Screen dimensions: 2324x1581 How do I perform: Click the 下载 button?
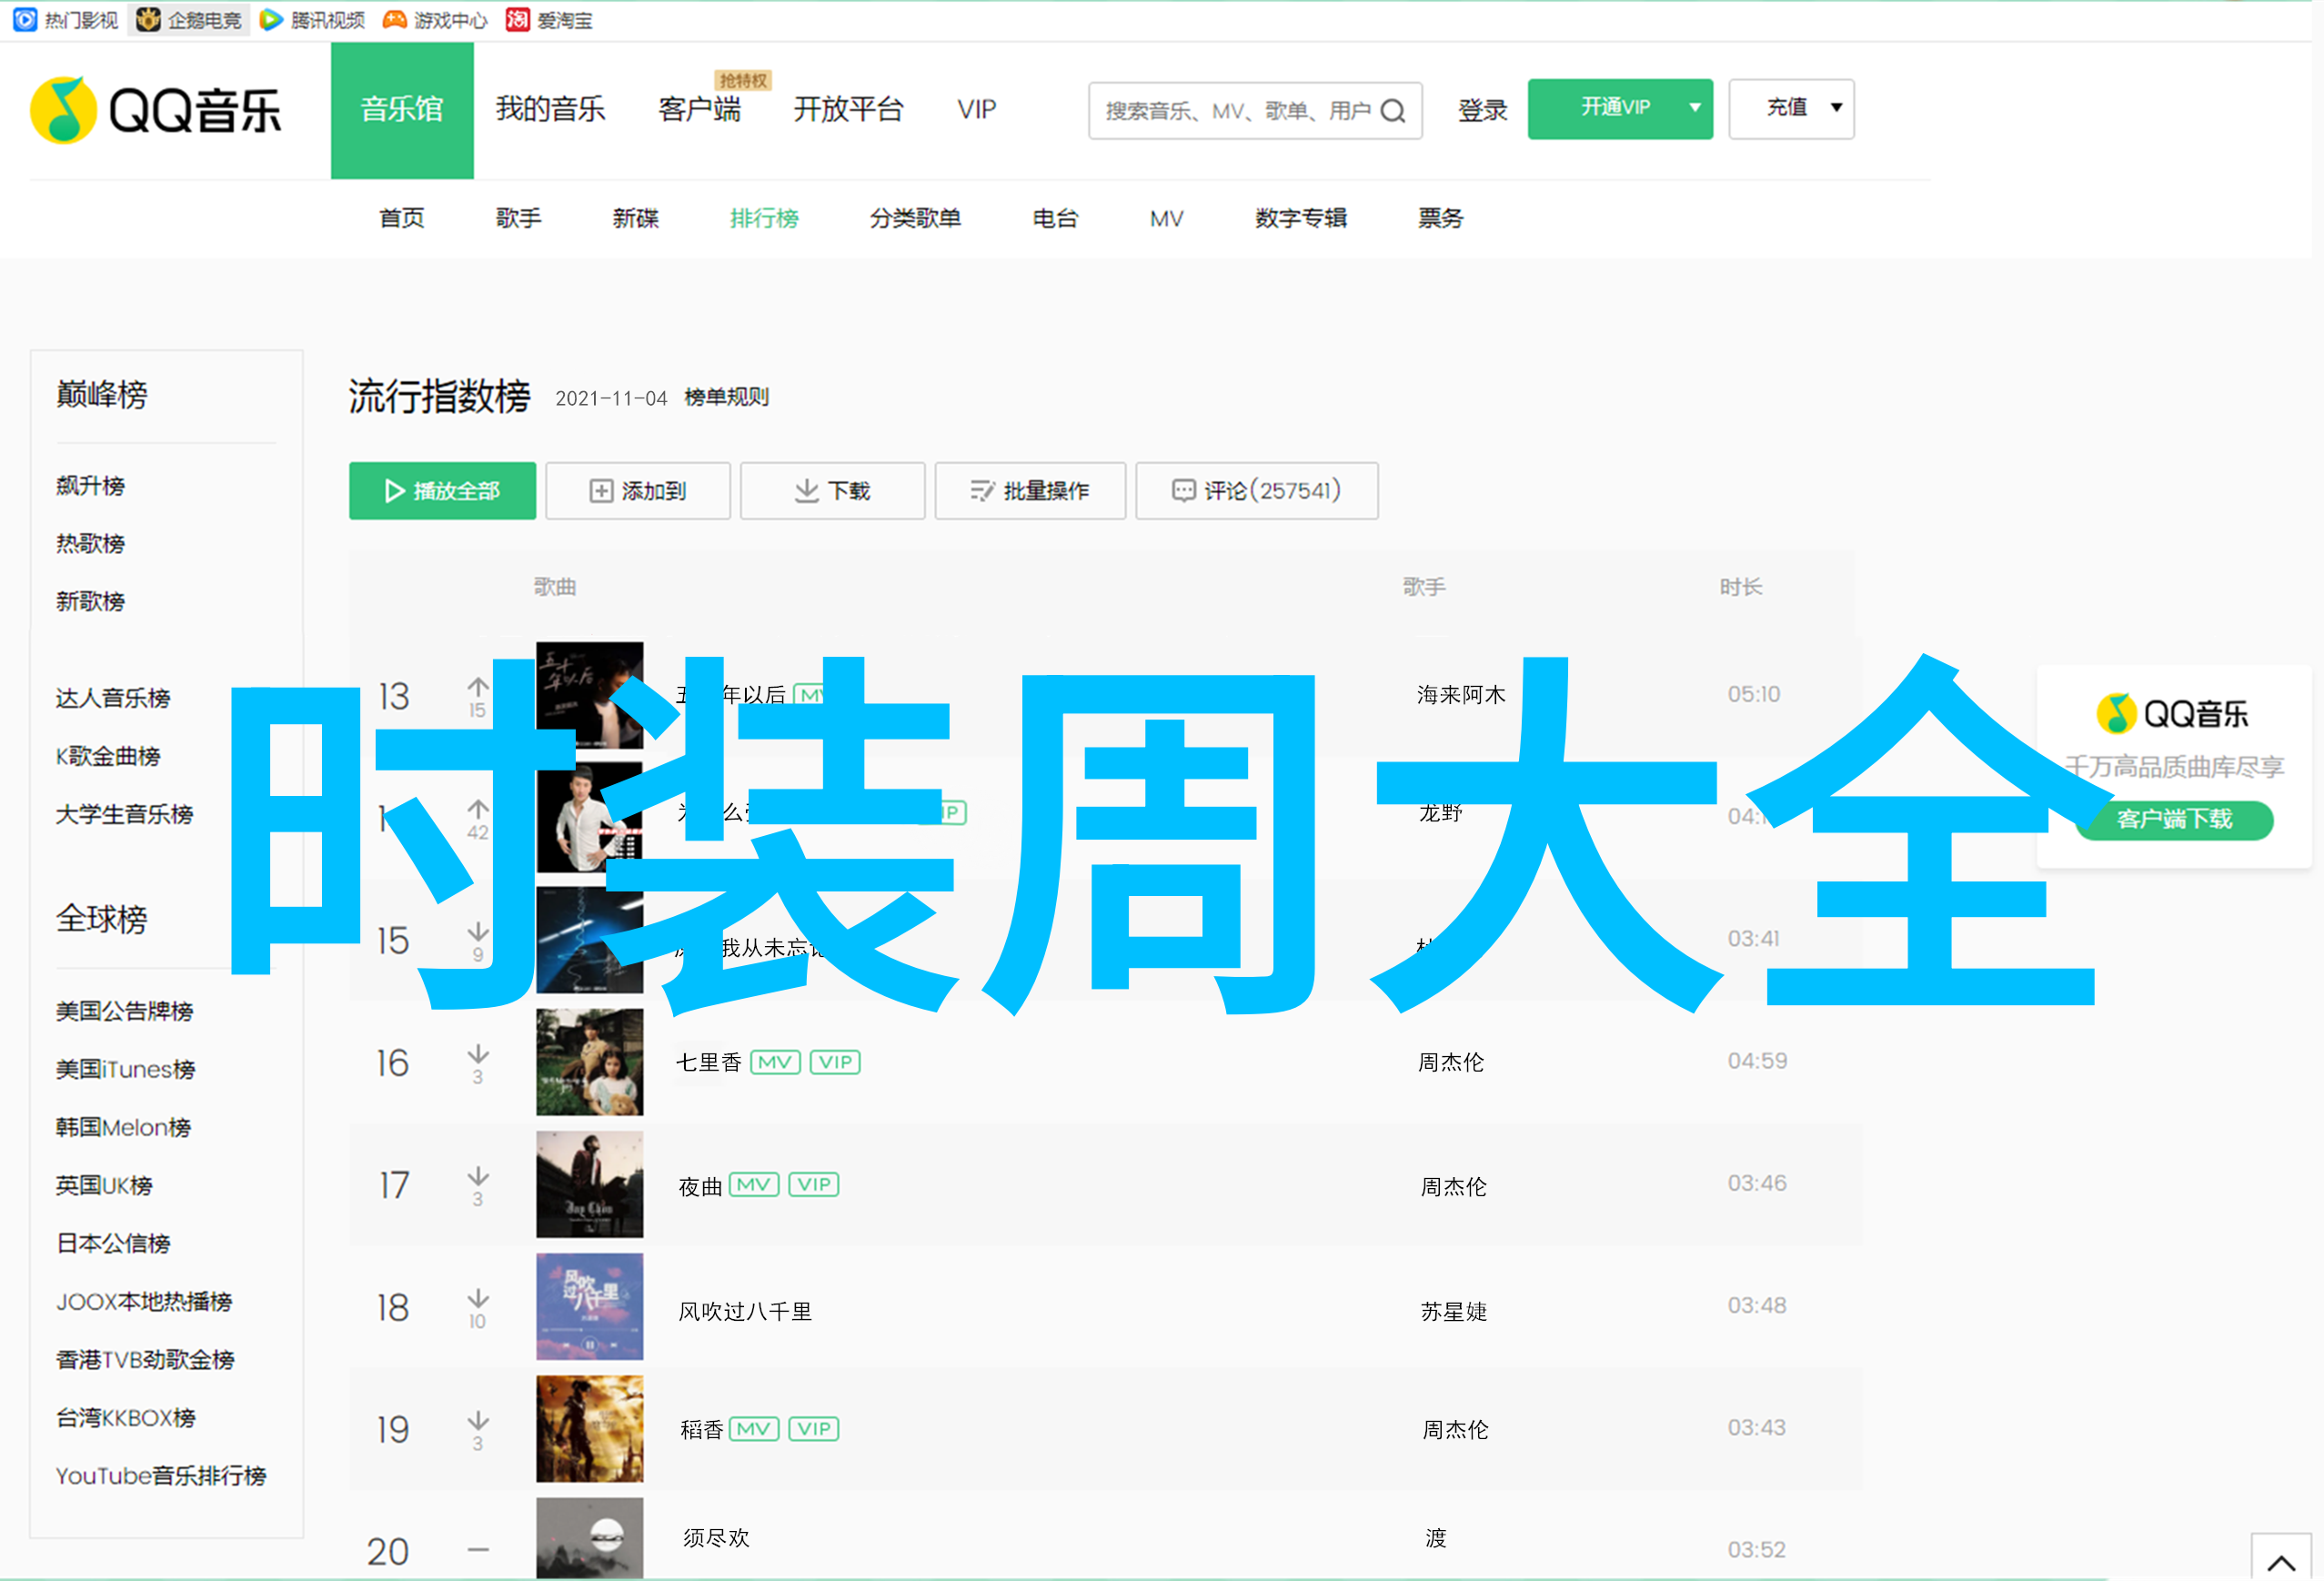tap(832, 491)
